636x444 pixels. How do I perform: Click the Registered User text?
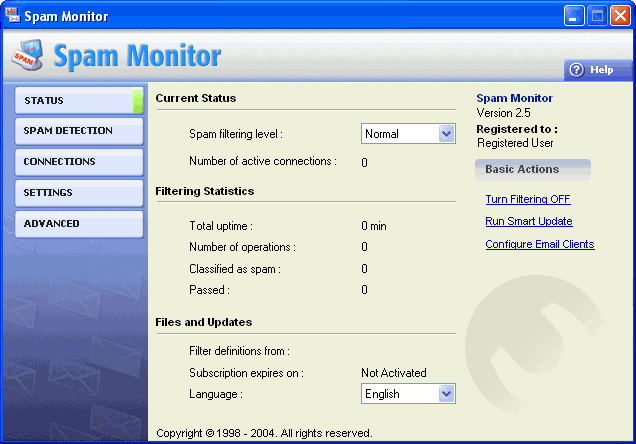click(515, 143)
